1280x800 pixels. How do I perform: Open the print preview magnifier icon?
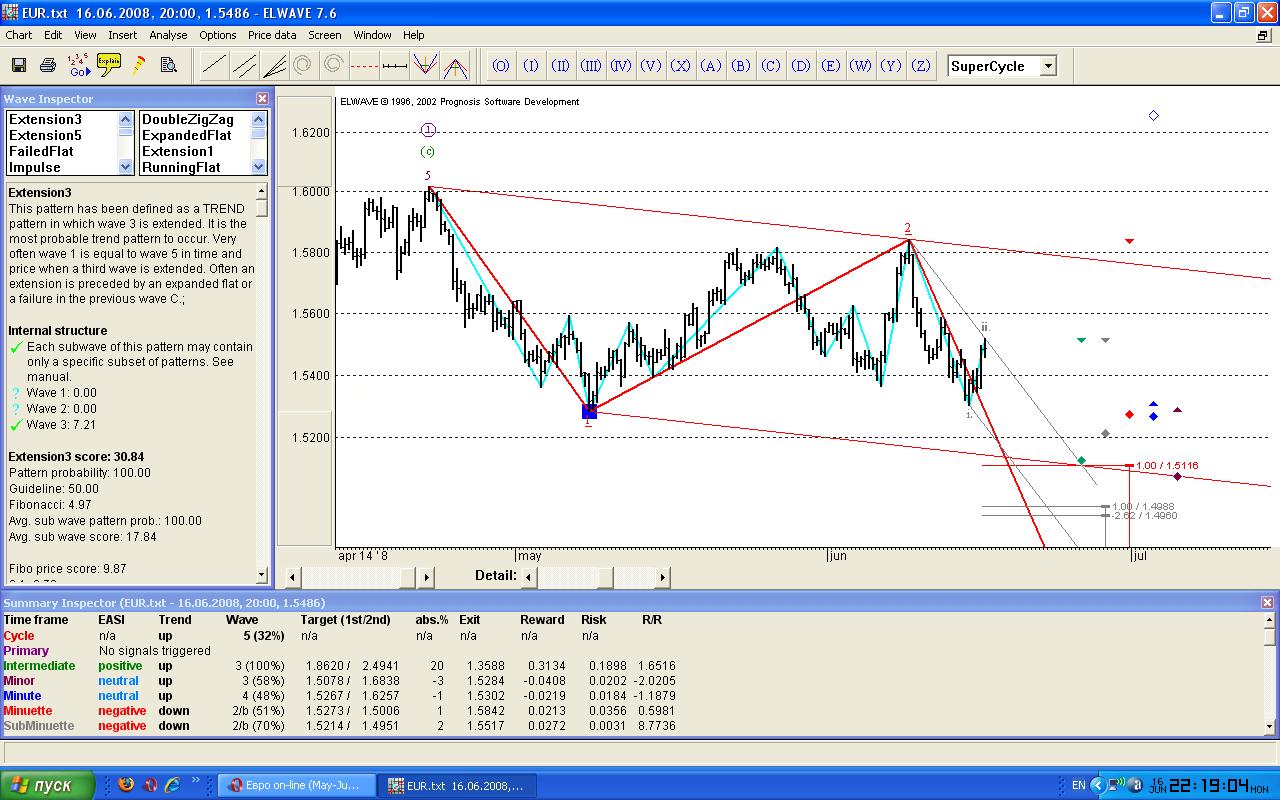168,66
